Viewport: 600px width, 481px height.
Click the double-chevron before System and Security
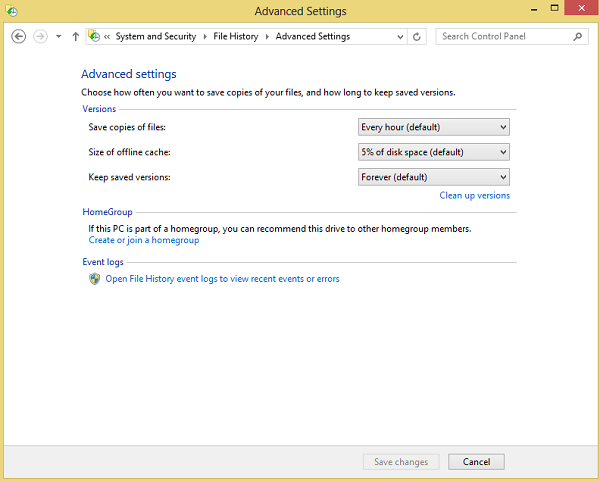click(x=107, y=37)
